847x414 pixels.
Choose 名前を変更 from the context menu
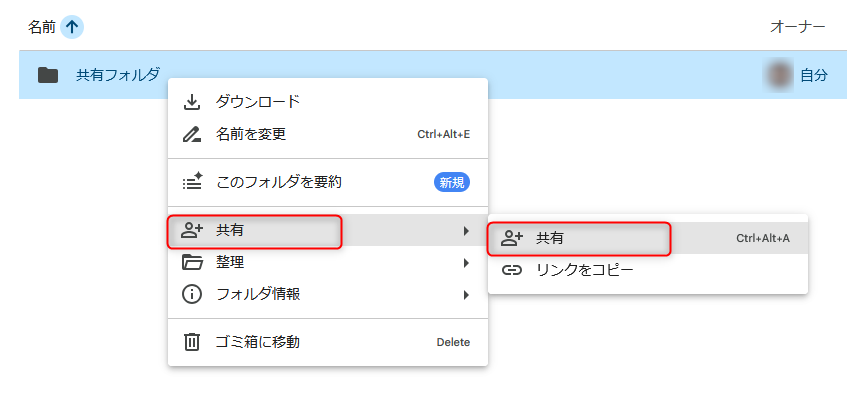(251, 134)
